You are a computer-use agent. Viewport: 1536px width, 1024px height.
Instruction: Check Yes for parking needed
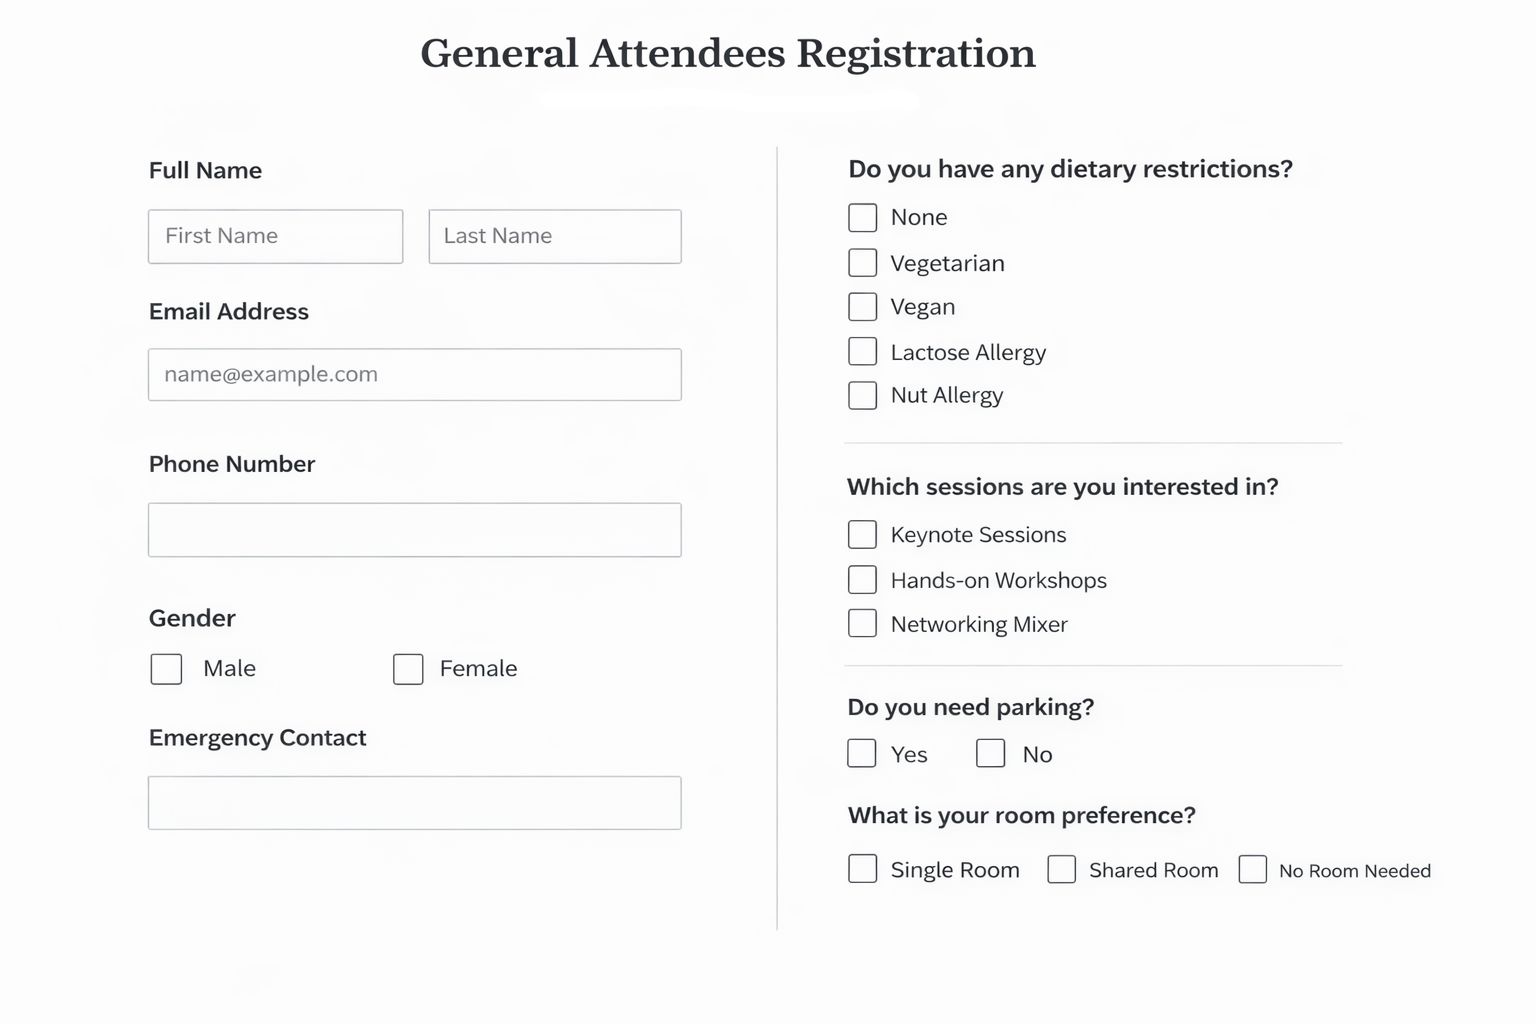point(861,753)
